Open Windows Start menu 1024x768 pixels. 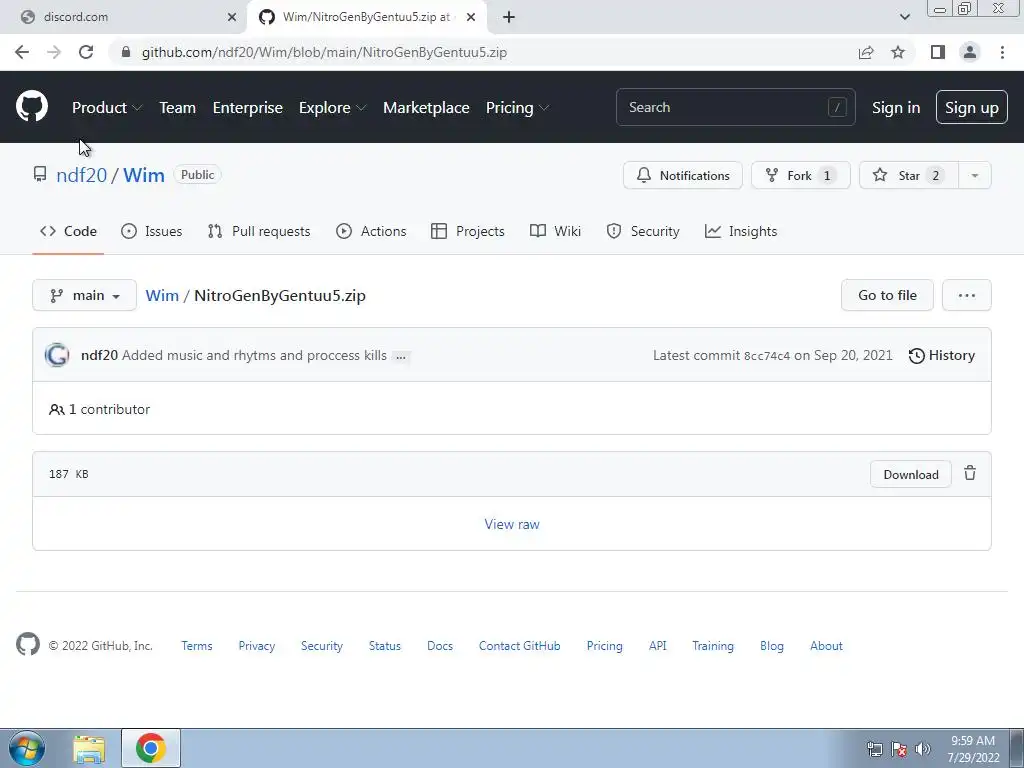coord(27,748)
